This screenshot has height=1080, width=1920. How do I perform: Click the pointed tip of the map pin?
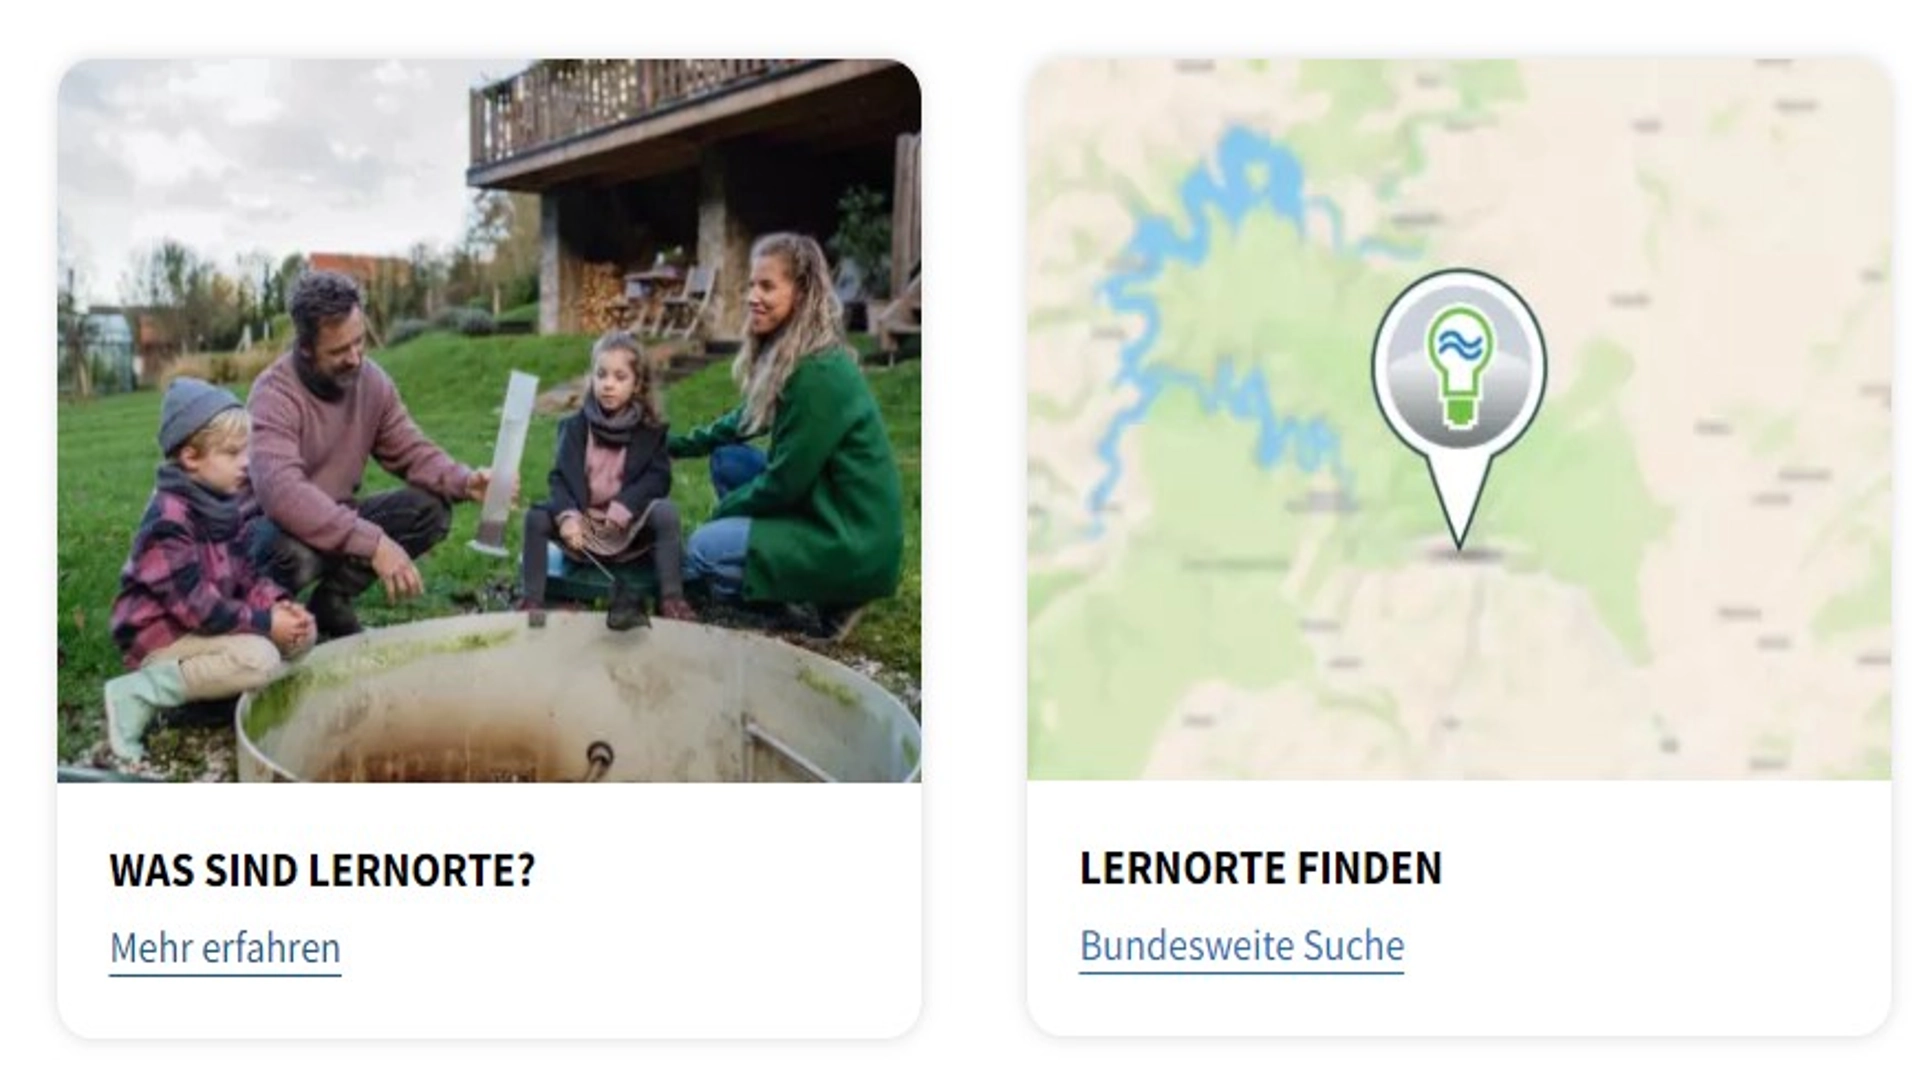(1459, 537)
